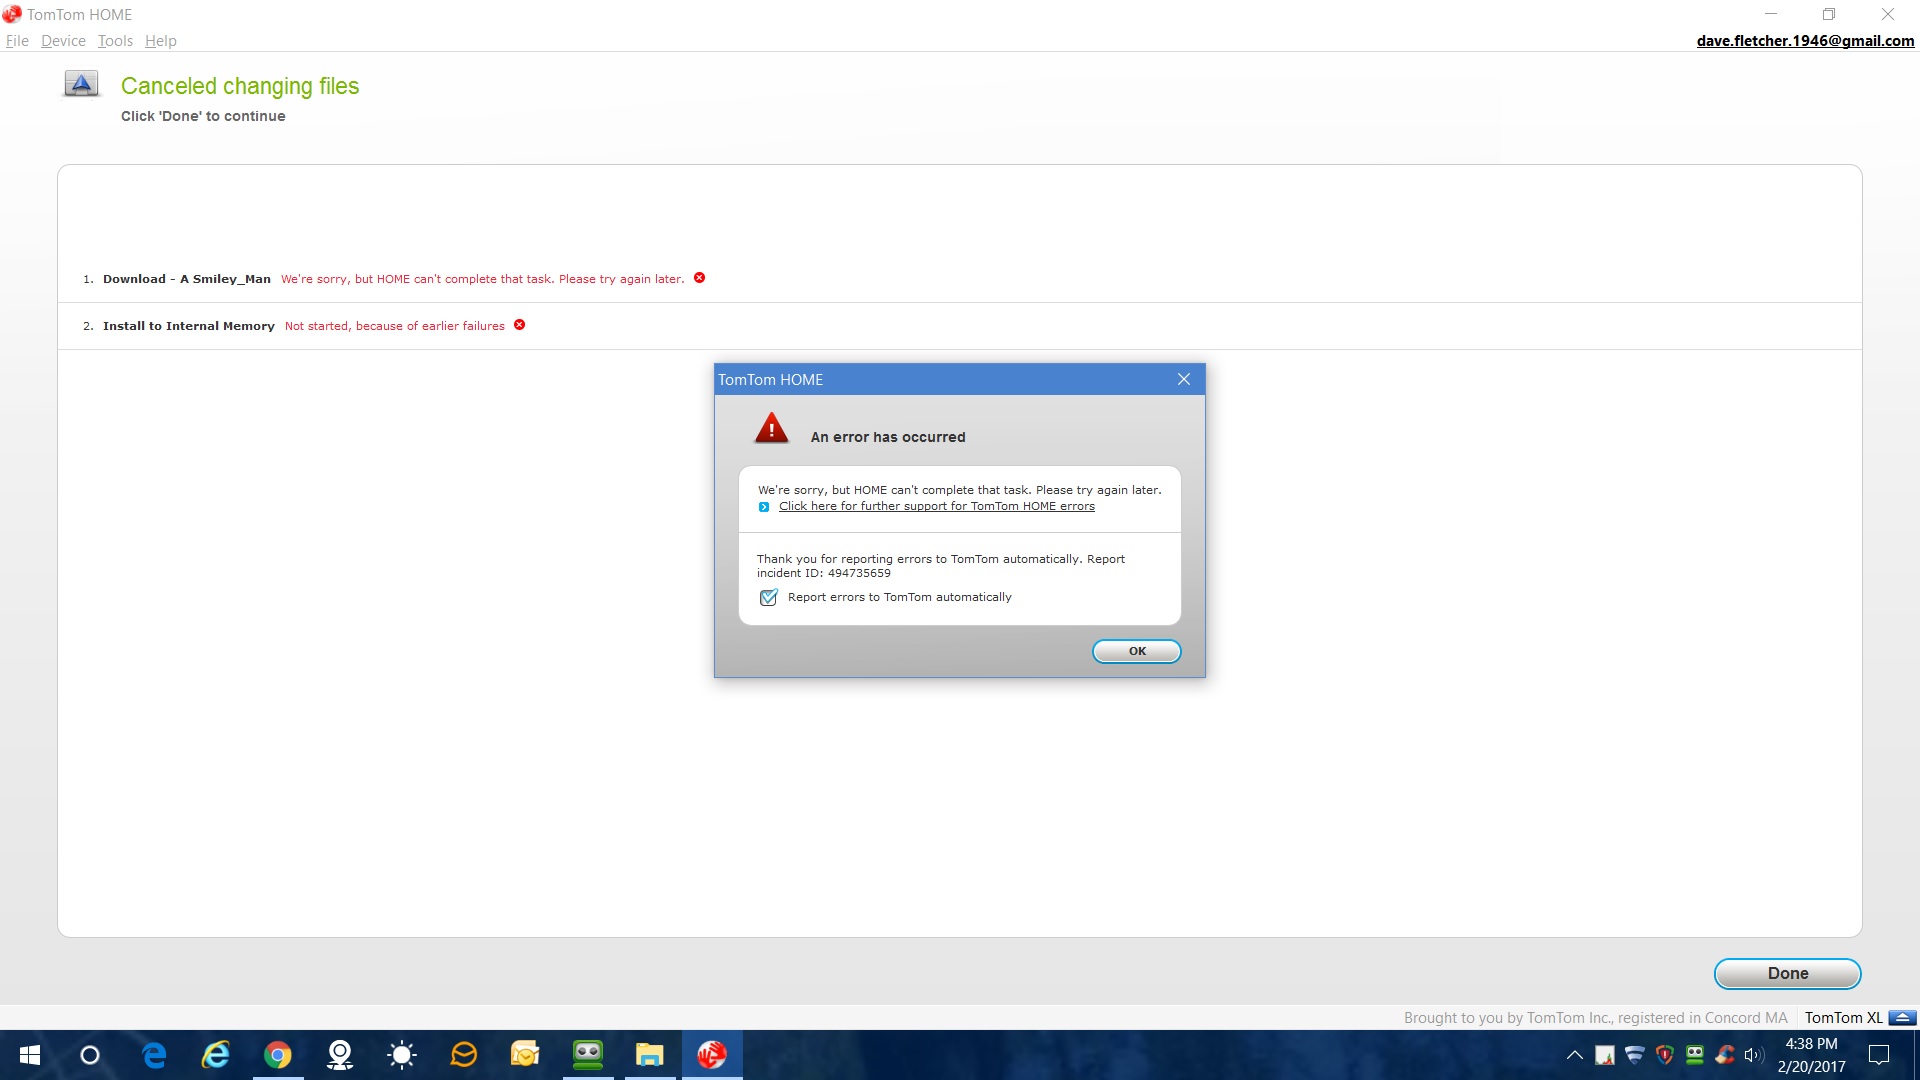Screen dimensions: 1920x1080
Task: Open the sun-shaped app on taskbar
Action: [402, 1055]
